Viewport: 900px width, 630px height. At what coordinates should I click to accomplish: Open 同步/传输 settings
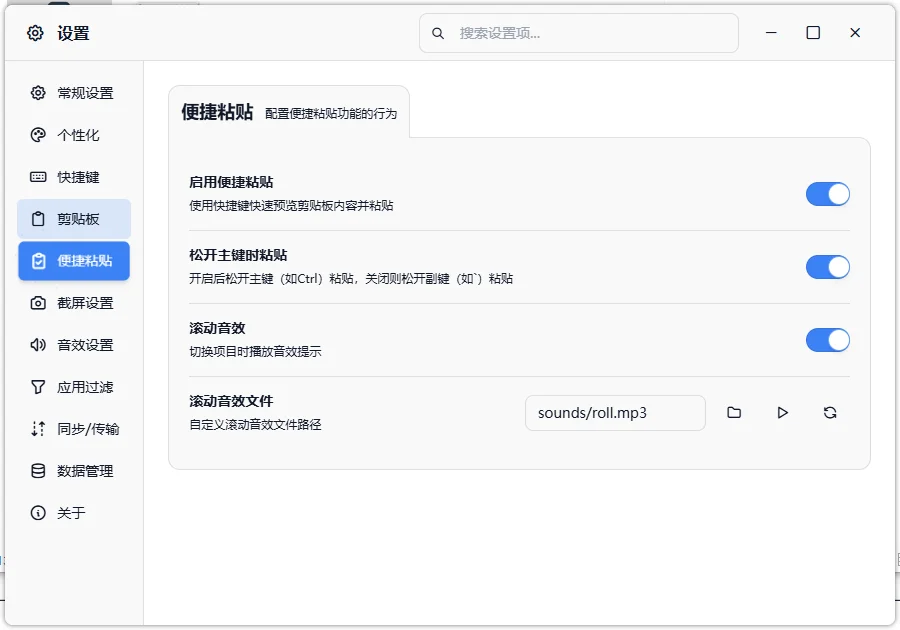74,429
